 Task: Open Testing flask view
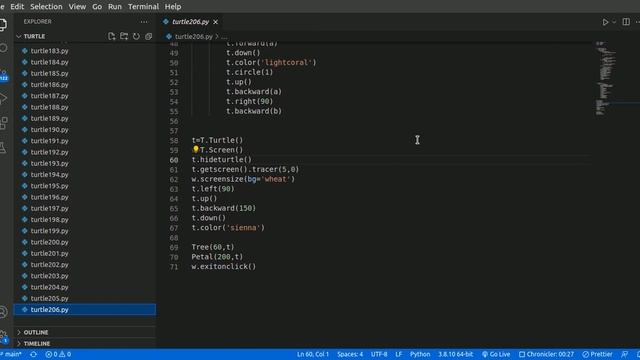tap(3, 147)
